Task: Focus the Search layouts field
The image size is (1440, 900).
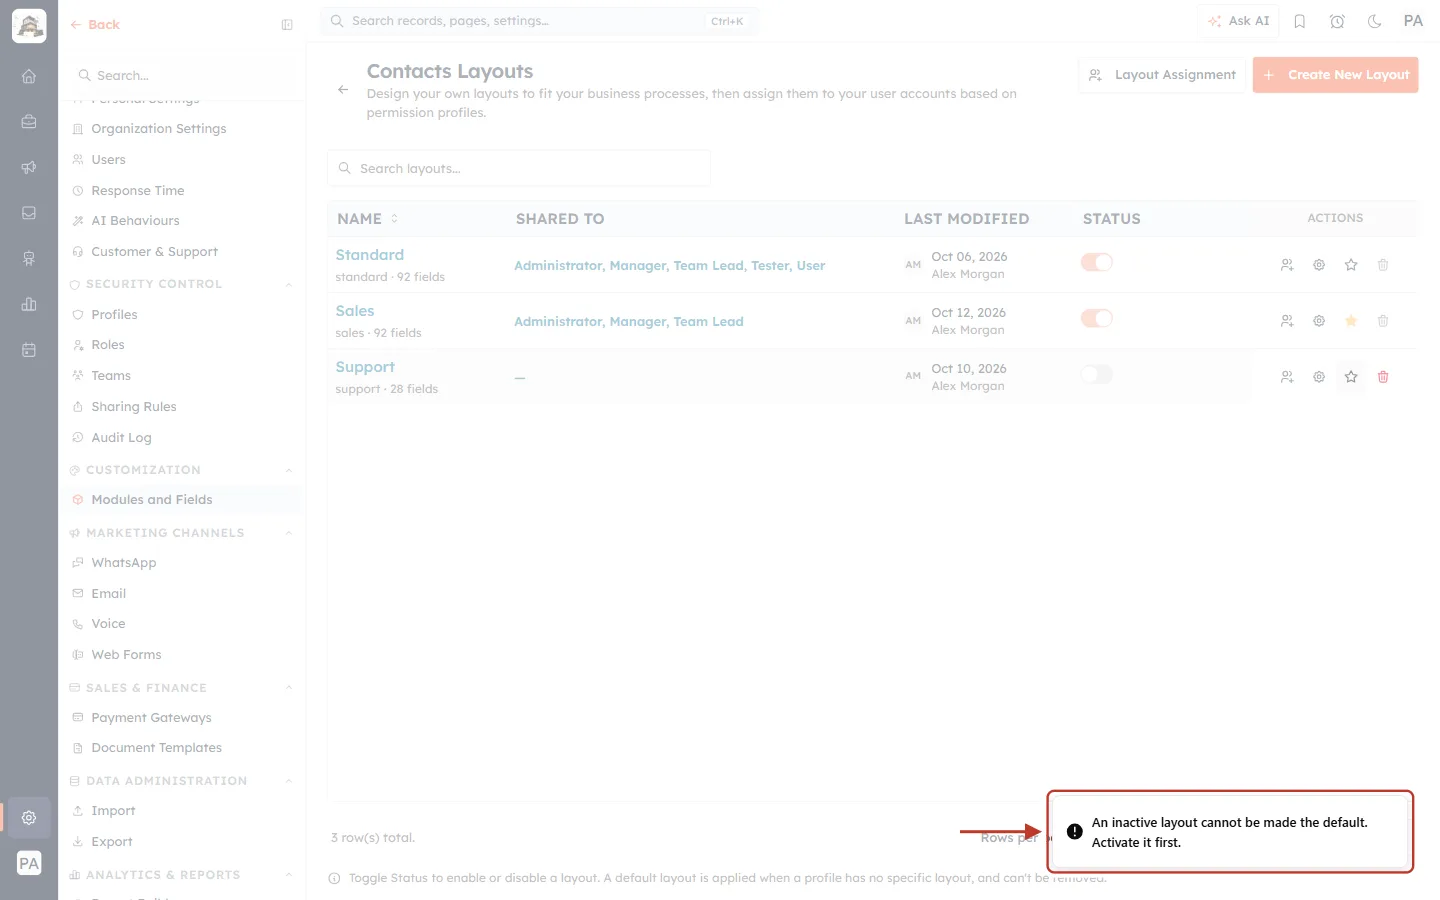Action: (x=519, y=168)
